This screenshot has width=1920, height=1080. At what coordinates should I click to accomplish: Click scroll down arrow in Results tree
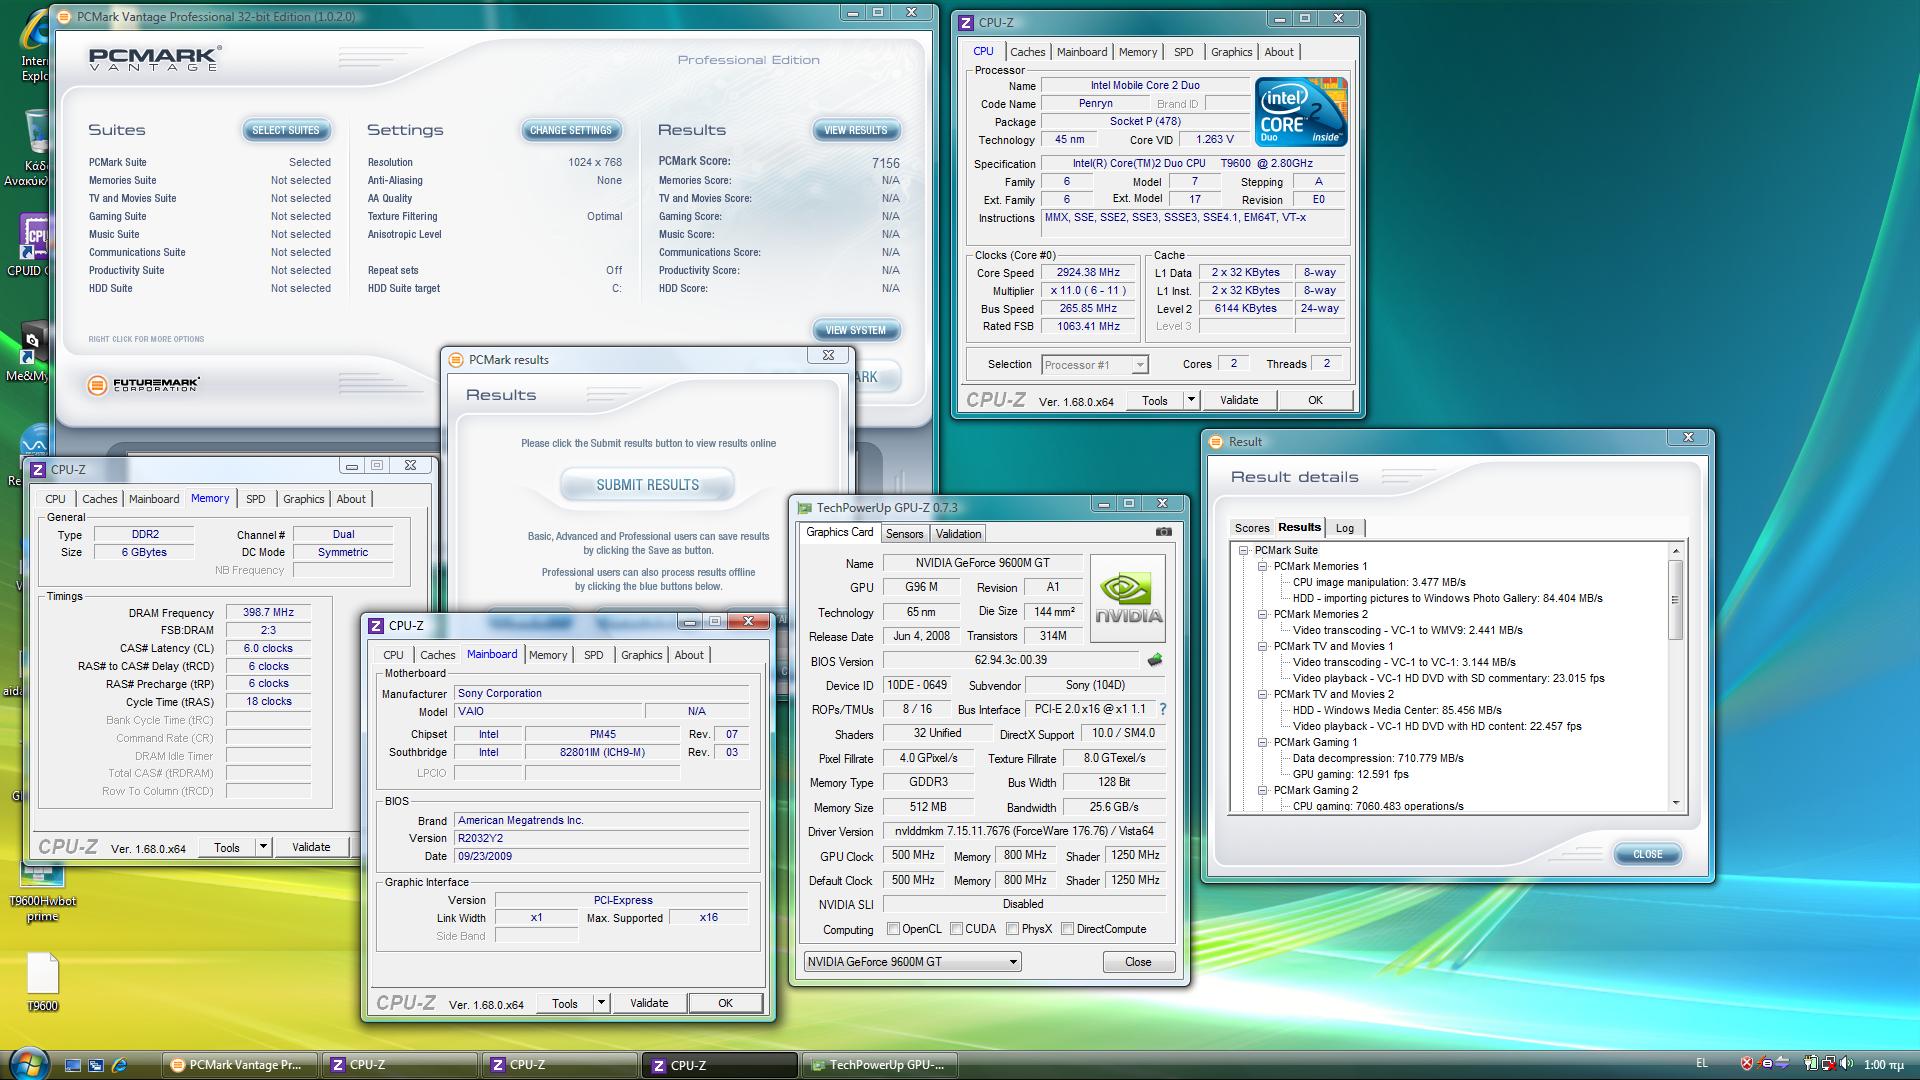coord(1675,803)
